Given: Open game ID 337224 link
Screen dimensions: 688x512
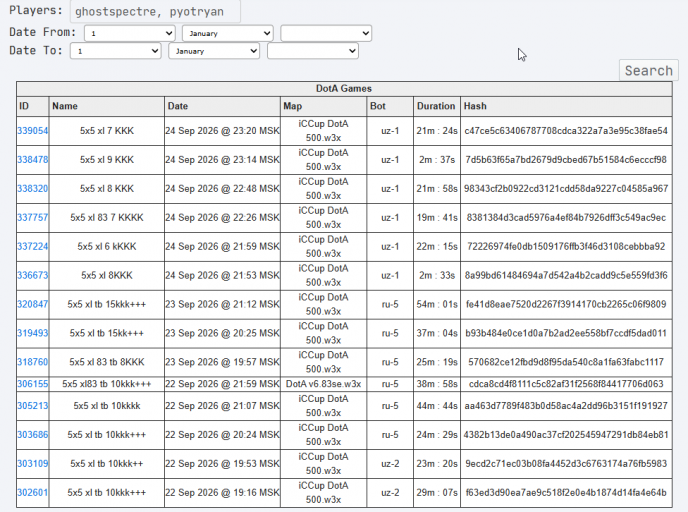Looking at the screenshot, I should click(x=32, y=247).
